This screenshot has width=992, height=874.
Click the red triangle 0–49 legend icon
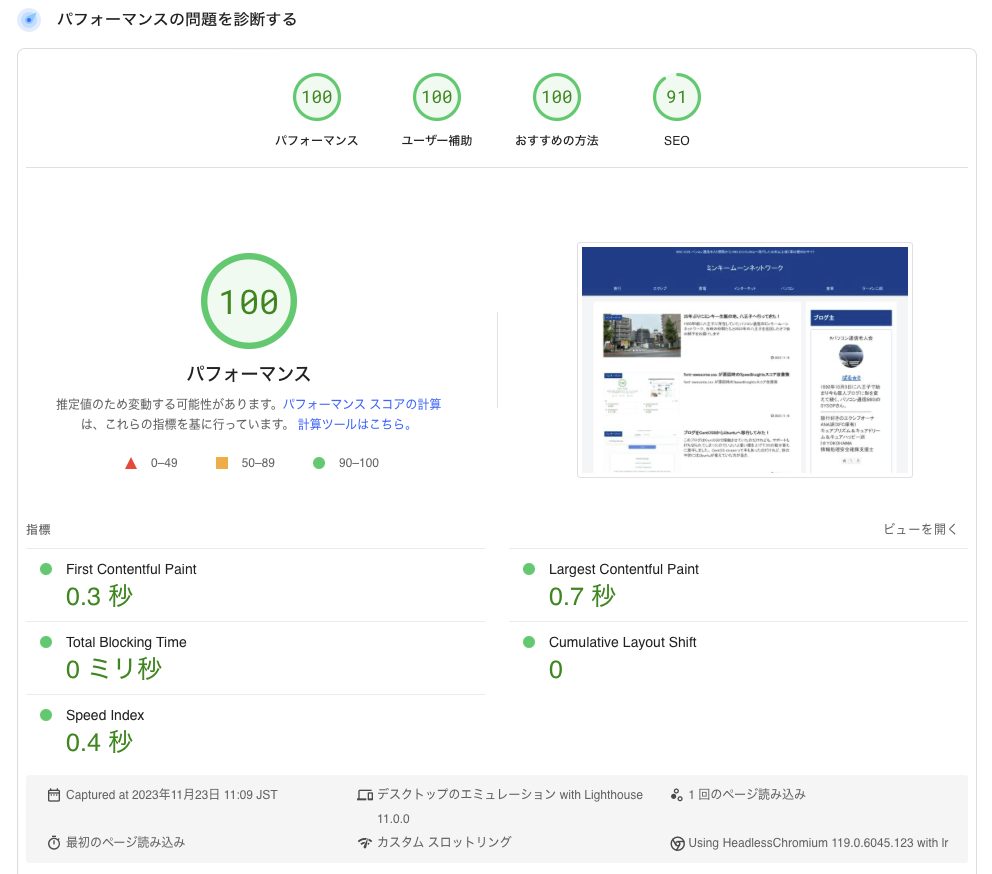click(130, 463)
